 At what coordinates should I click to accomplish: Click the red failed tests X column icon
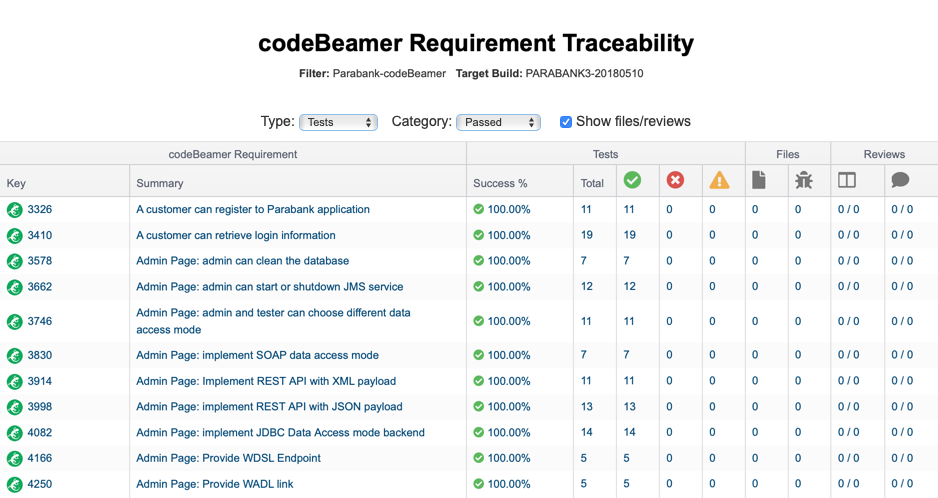pos(675,180)
